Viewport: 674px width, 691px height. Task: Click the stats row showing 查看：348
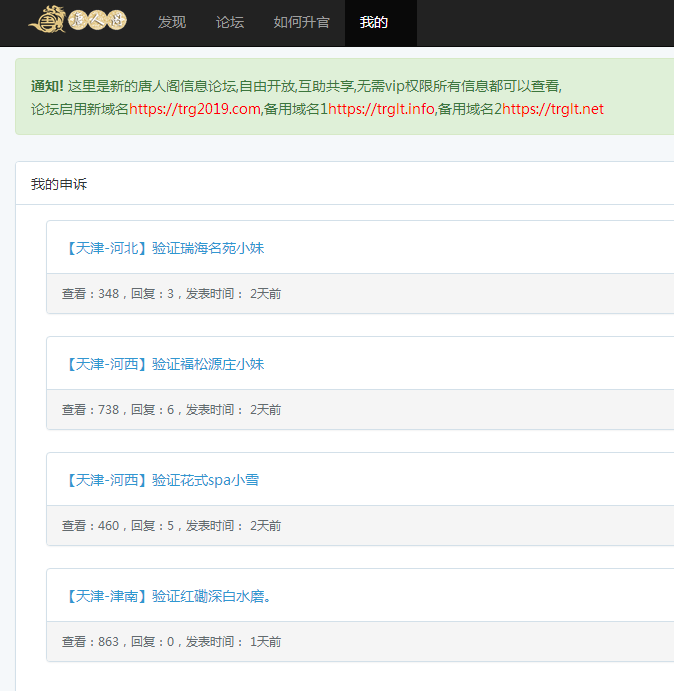tap(171, 294)
